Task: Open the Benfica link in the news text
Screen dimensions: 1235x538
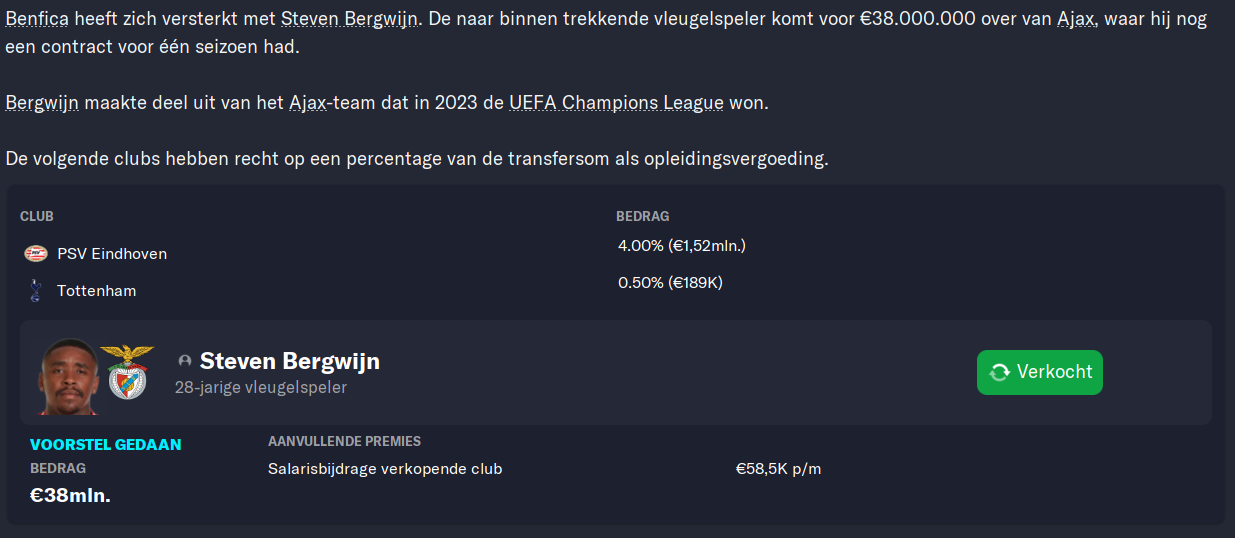Action: pyautogui.click(x=36, y=19)
